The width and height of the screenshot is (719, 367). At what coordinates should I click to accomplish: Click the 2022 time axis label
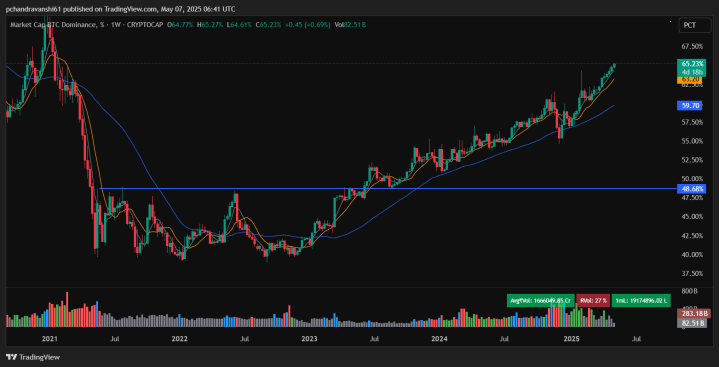pos(179,339)
